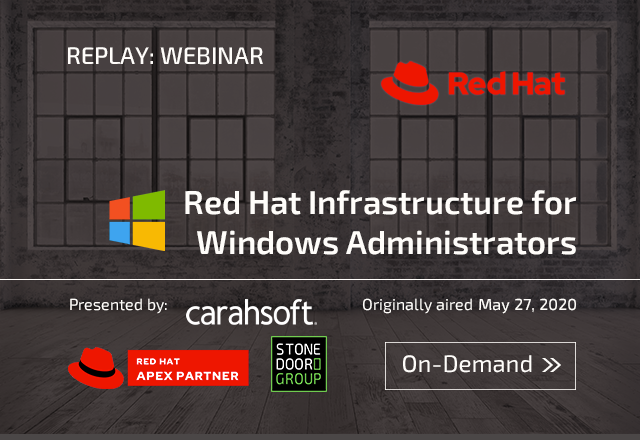
Task: Click the 'Presented by:' label
Action: (x=118, y=305)
